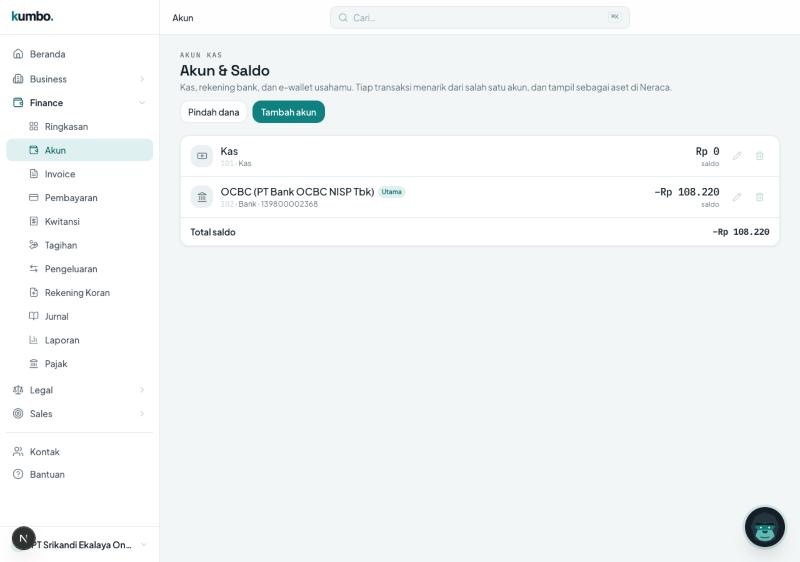This screenshot has height=562, width=800.
Task: Click the Legal scales icon
Action: [x=18, y=390]
